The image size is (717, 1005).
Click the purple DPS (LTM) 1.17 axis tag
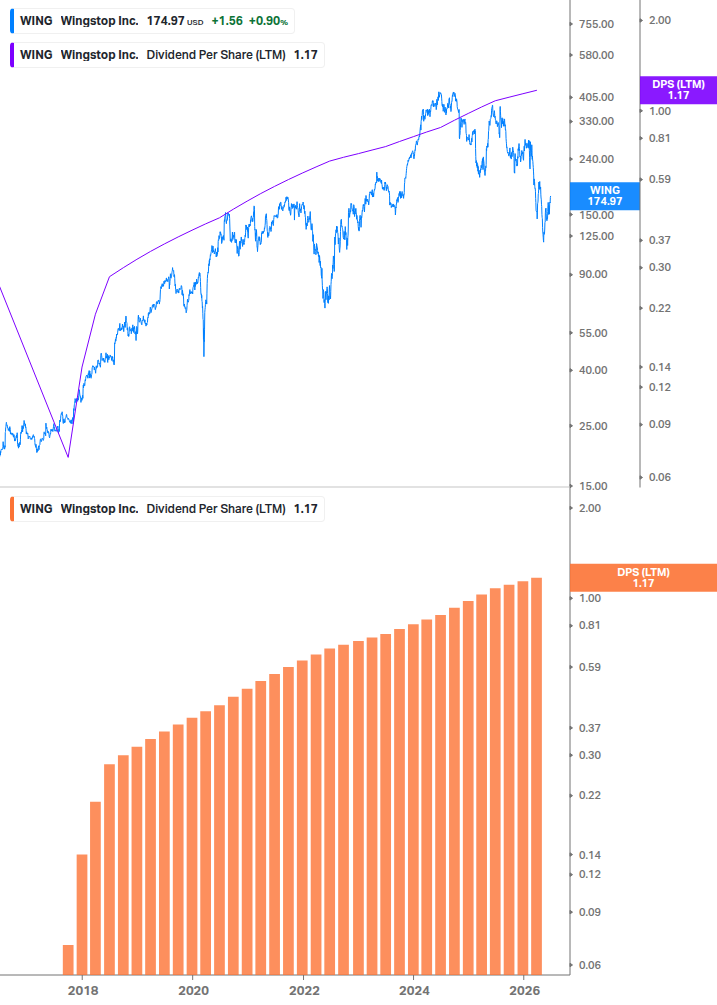678,90
